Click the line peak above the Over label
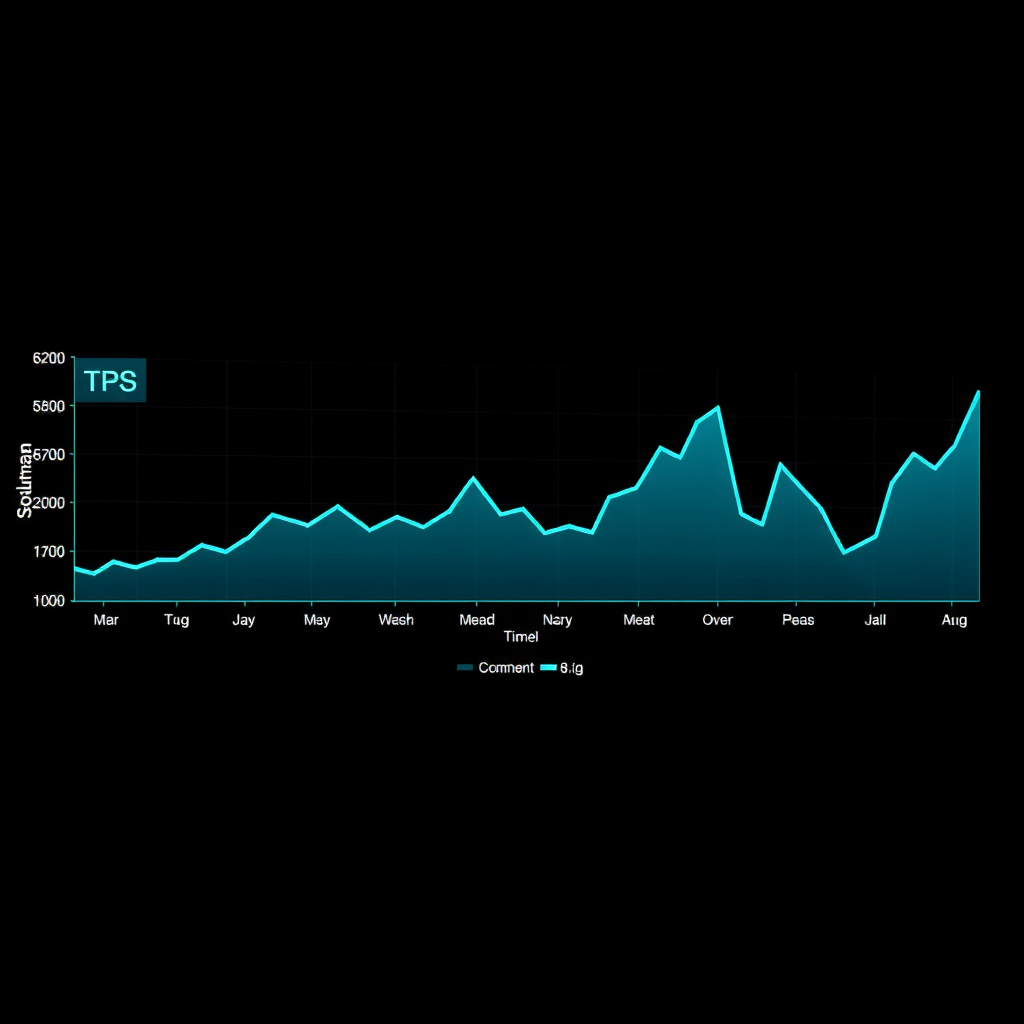Image resolution: width=1024 pixels, height=1024 pixels. point(718,408)
